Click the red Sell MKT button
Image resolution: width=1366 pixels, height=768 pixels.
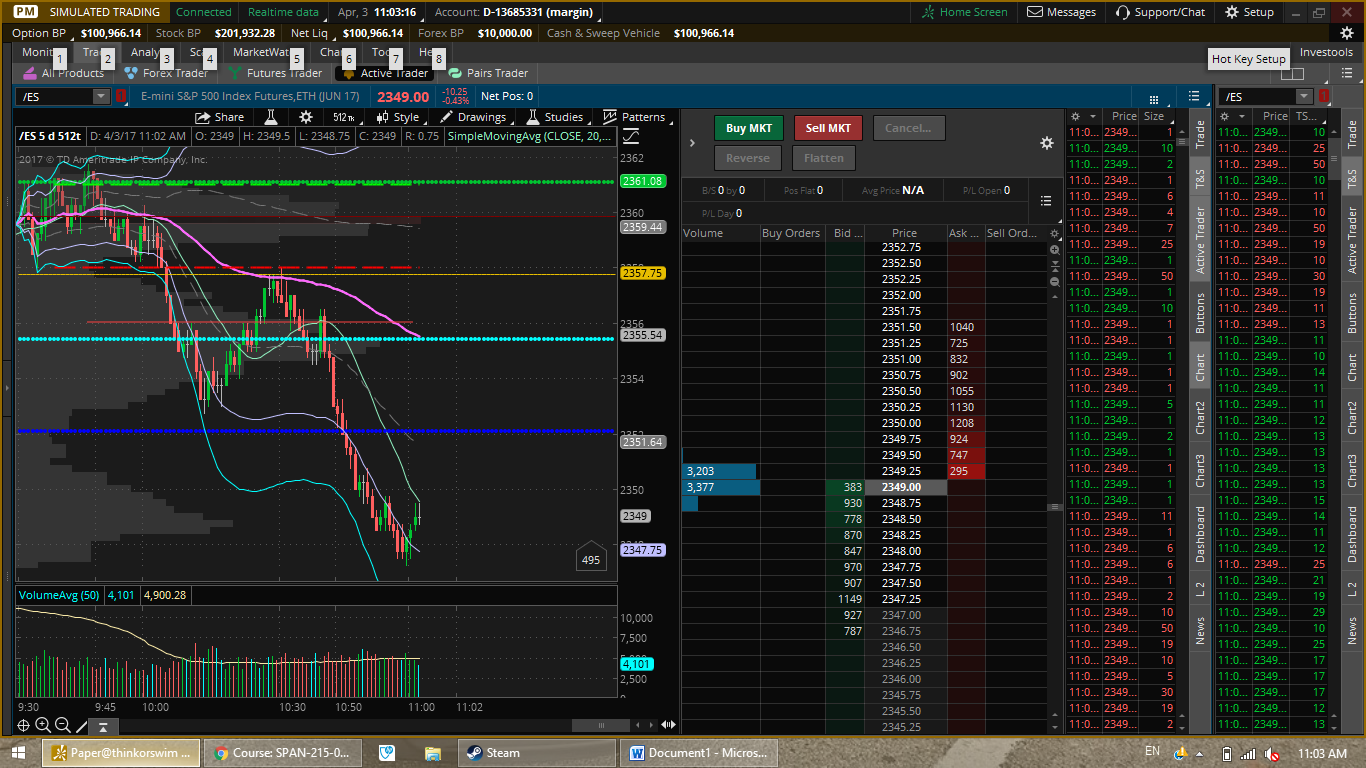coord(828,128)
